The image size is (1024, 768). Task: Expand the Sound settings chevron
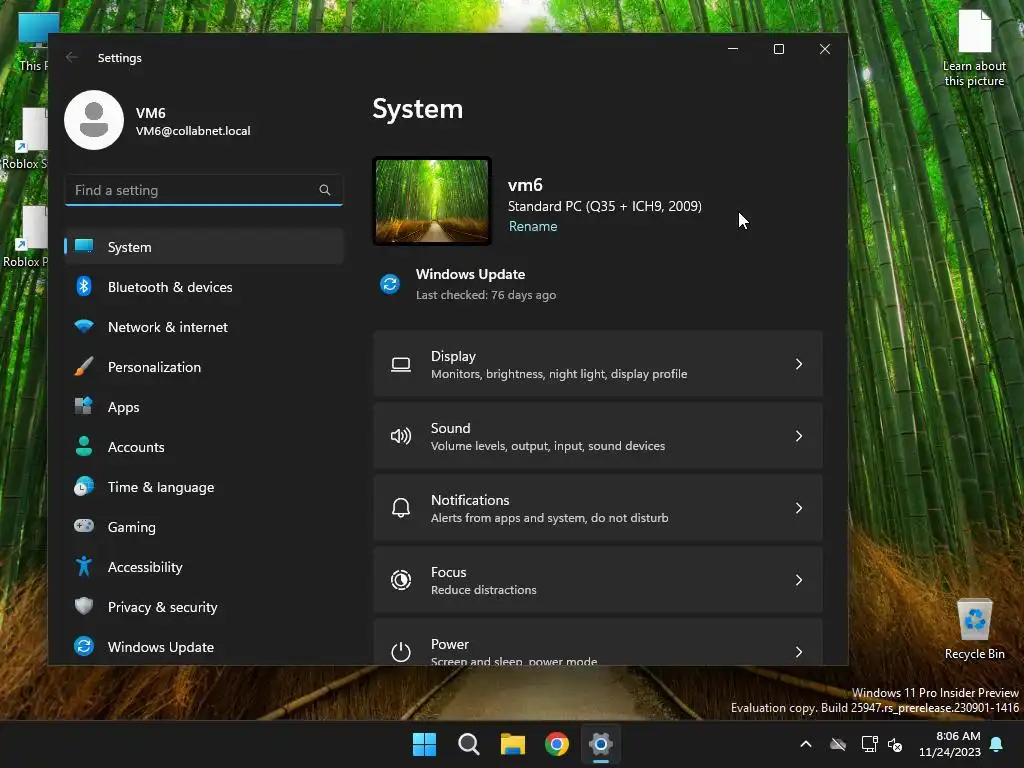(799, 436)
